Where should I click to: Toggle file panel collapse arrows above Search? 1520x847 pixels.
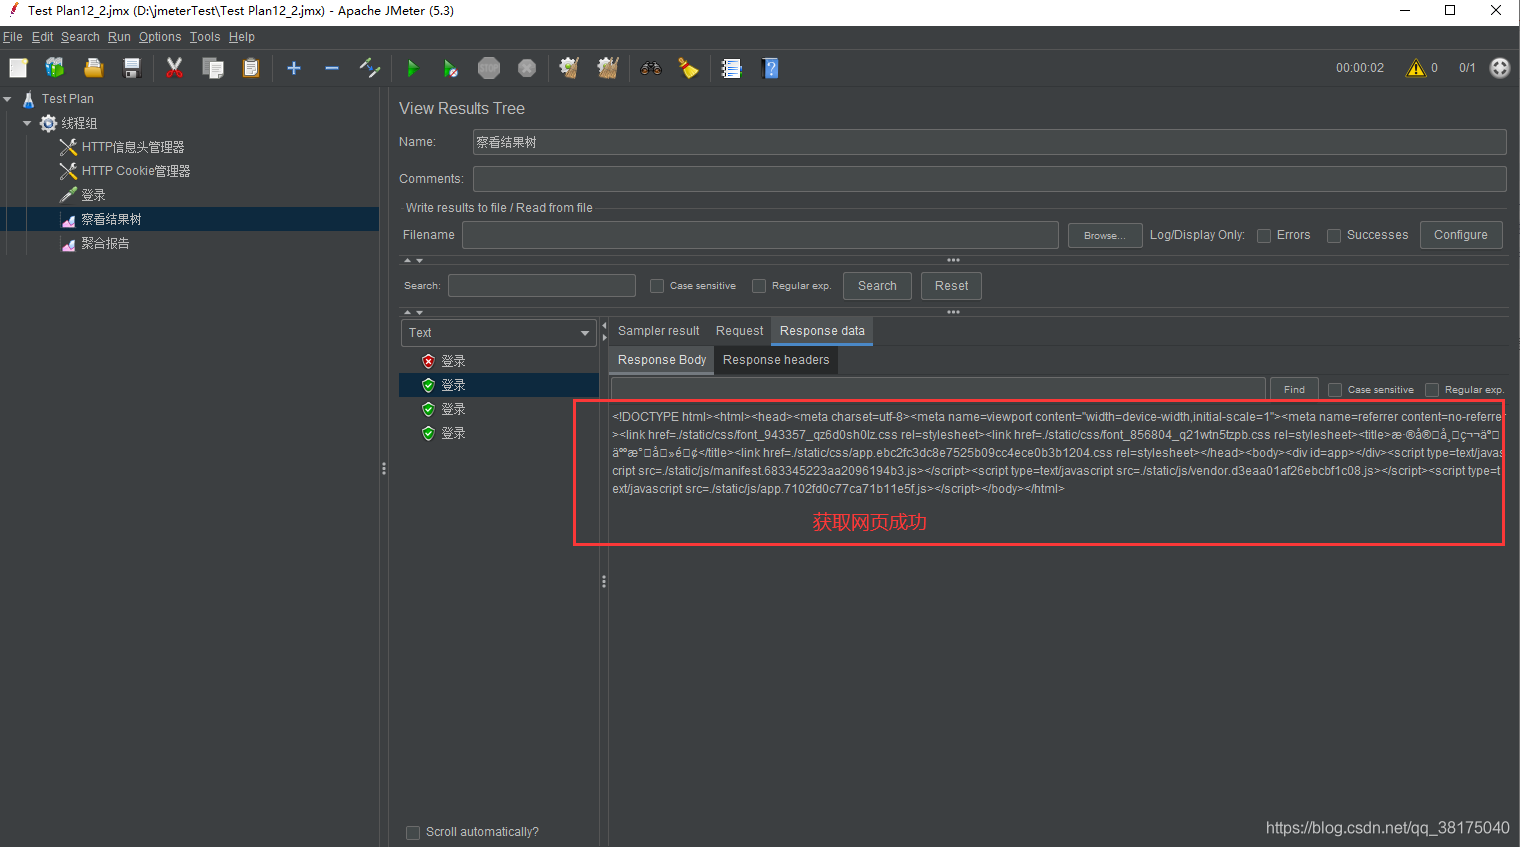[x=413, y=260]
